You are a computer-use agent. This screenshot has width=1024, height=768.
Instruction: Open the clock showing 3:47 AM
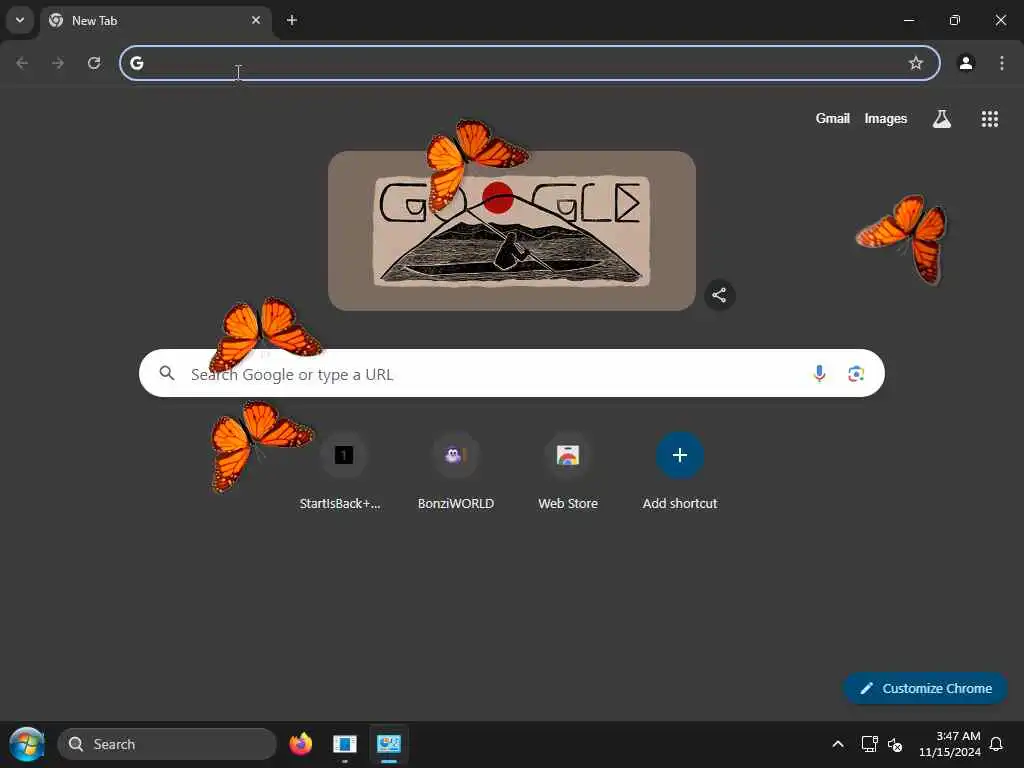click(950, 744)
